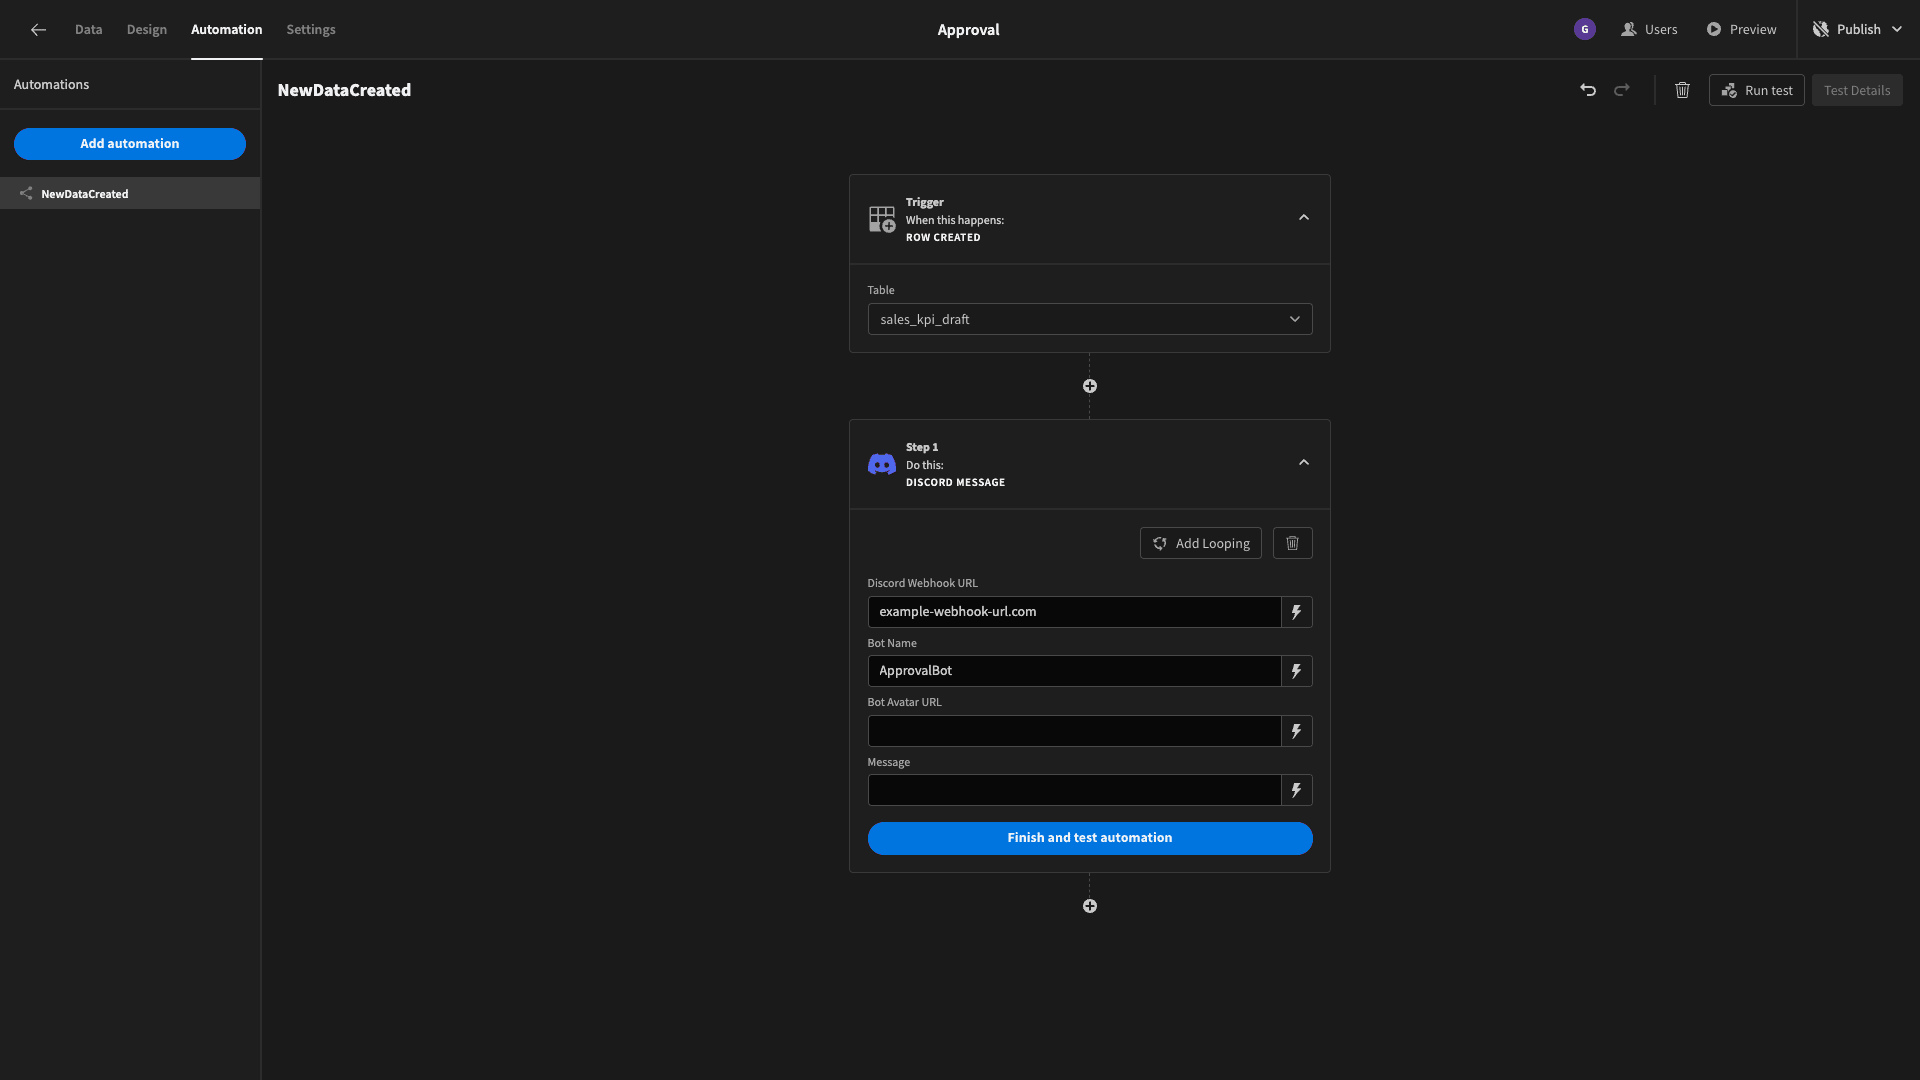The width and height of the screenshot is (1920, 1080).
Task: Click the user avatar G icon
Action: pos(1584,30)
